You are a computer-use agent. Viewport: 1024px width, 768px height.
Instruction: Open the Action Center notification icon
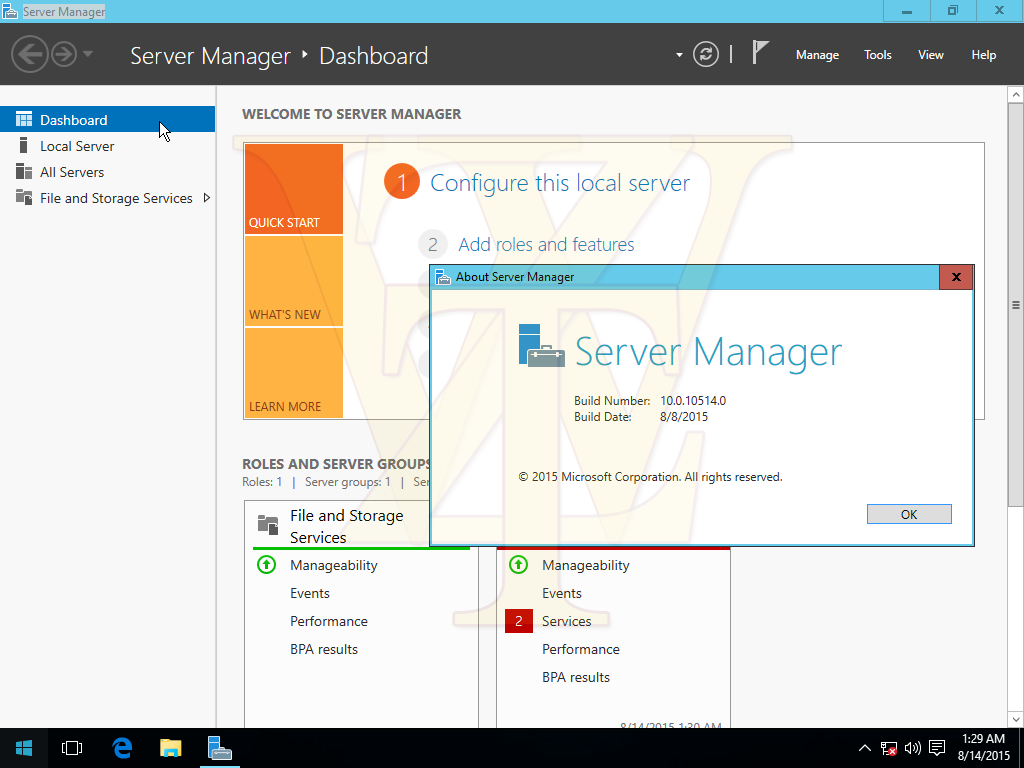(937, 748)
